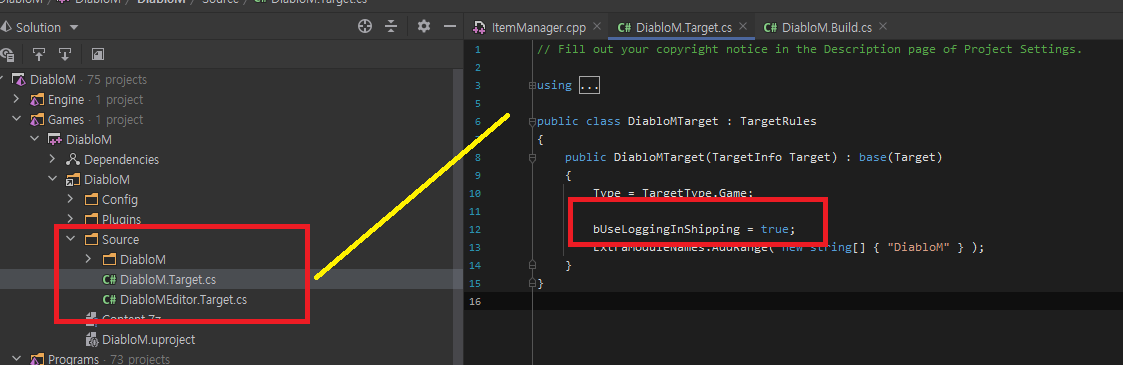Click TargetRules in the class declaration
The image size is (1123, 365).
pyautogui.click(x=778, y=121)
